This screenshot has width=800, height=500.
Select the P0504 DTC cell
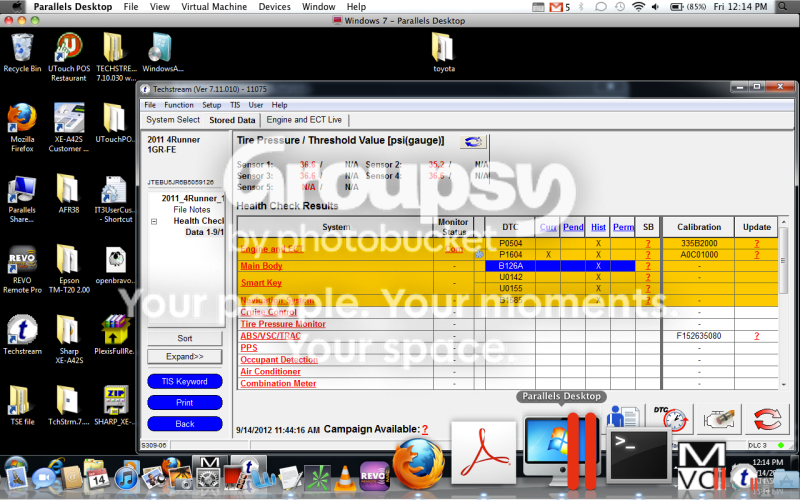point(510,243)
